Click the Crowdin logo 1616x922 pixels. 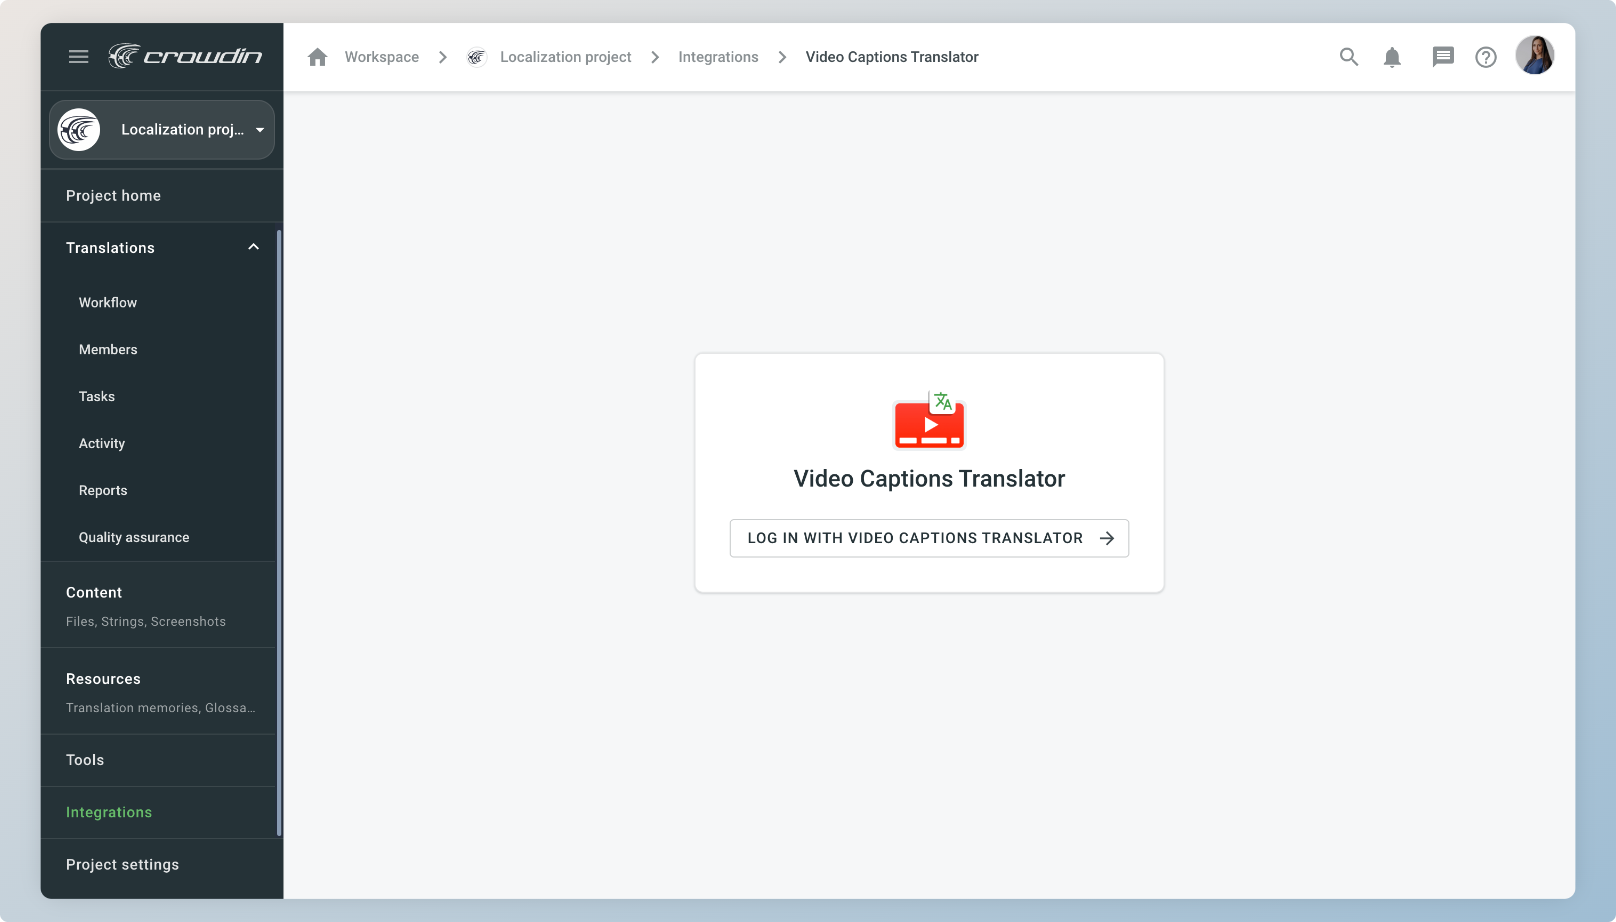click(x=185, y=56)
